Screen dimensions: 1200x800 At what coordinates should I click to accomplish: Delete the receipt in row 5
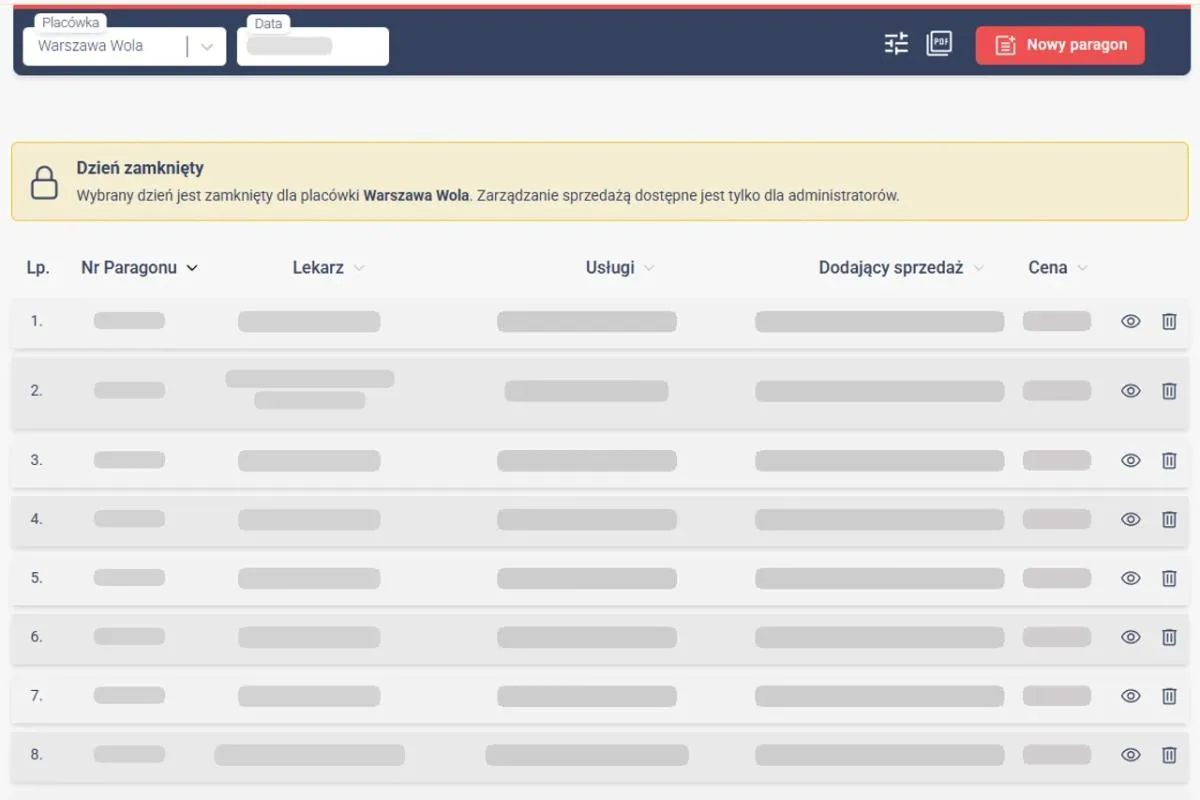coord(1169,578)
